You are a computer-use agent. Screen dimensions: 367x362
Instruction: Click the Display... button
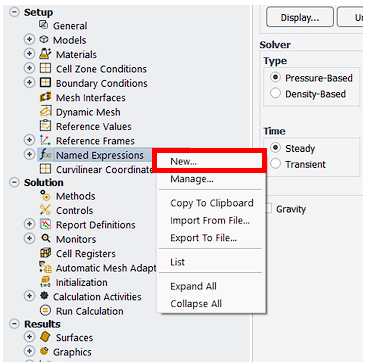point(300,17)
